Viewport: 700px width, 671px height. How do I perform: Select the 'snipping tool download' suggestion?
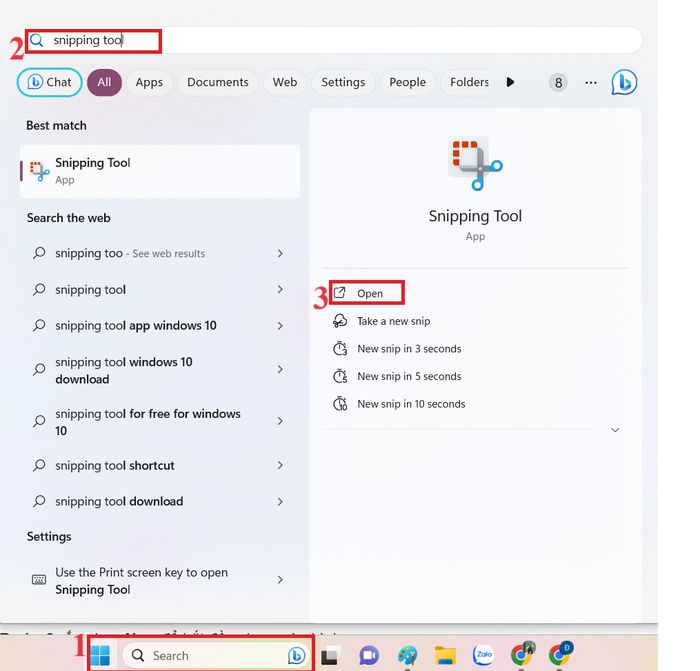click(119, 502)
